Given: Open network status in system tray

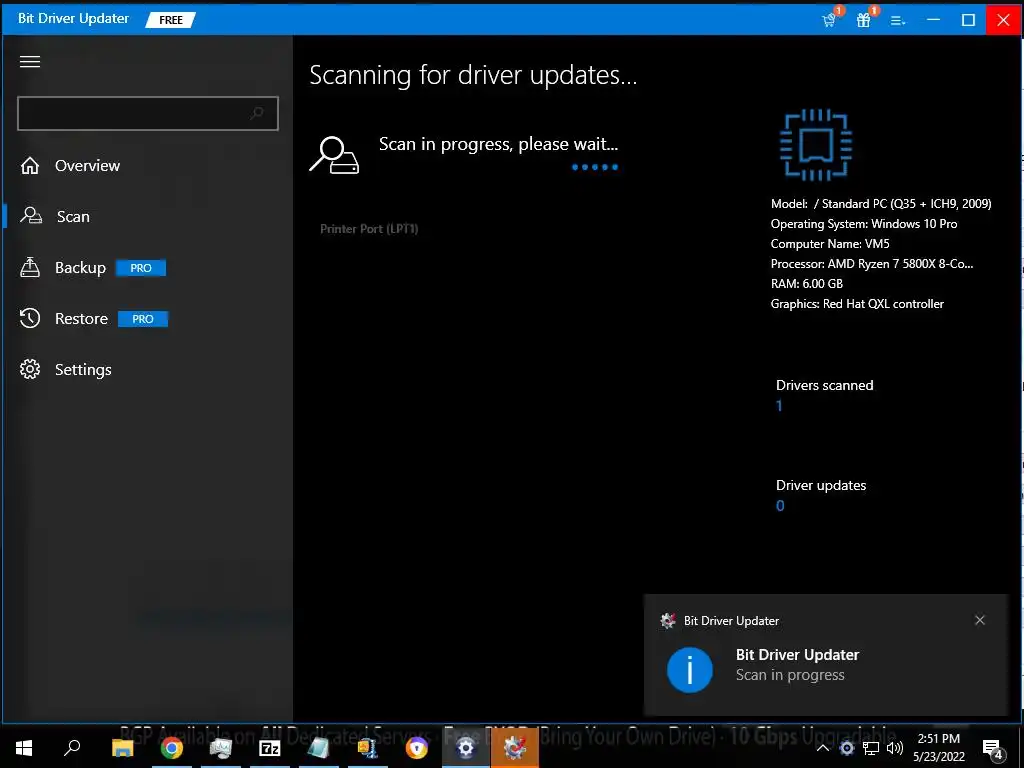Looking at the screenshot, I should coord(871,748).
